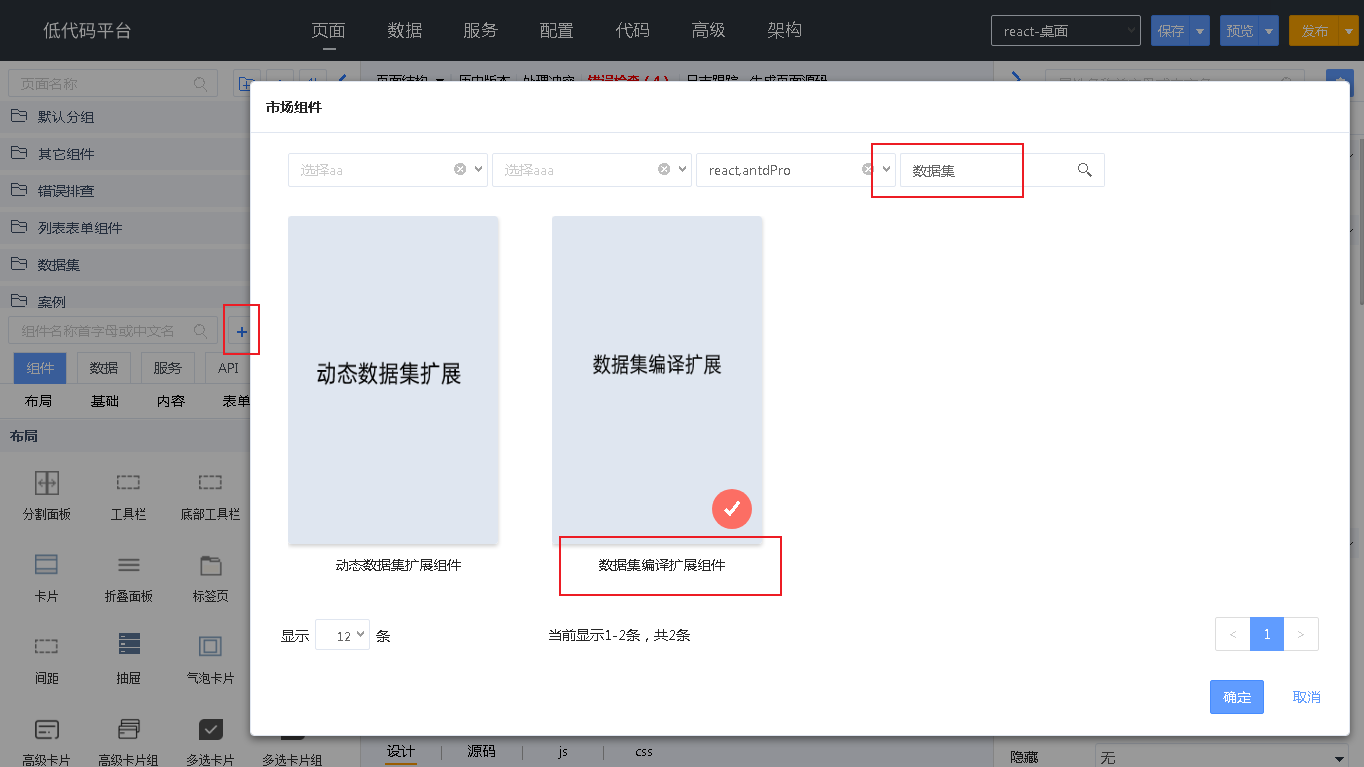Image resolution: width=1364 pixels, height=767 pixels.
Task: Click the 预览 preview button
Action: coord(1240,31)
